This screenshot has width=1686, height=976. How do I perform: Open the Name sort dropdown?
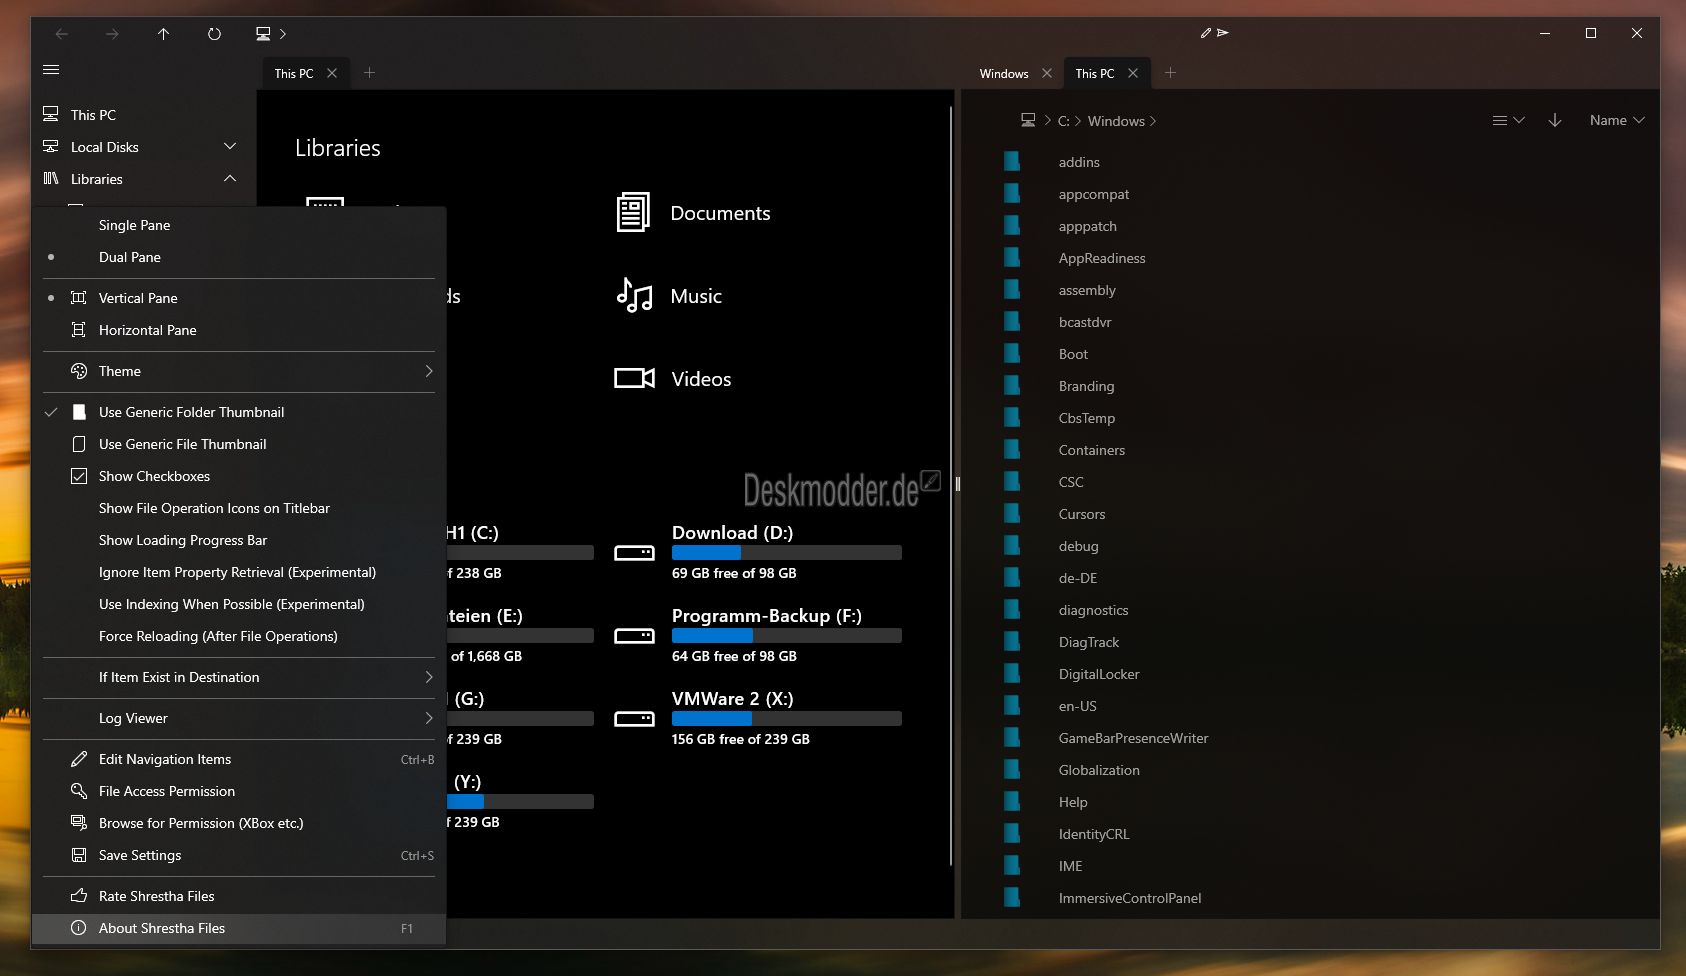1617,120
